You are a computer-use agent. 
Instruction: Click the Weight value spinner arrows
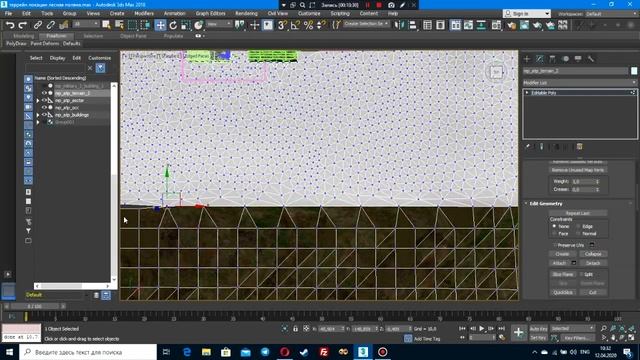point(598,182)
